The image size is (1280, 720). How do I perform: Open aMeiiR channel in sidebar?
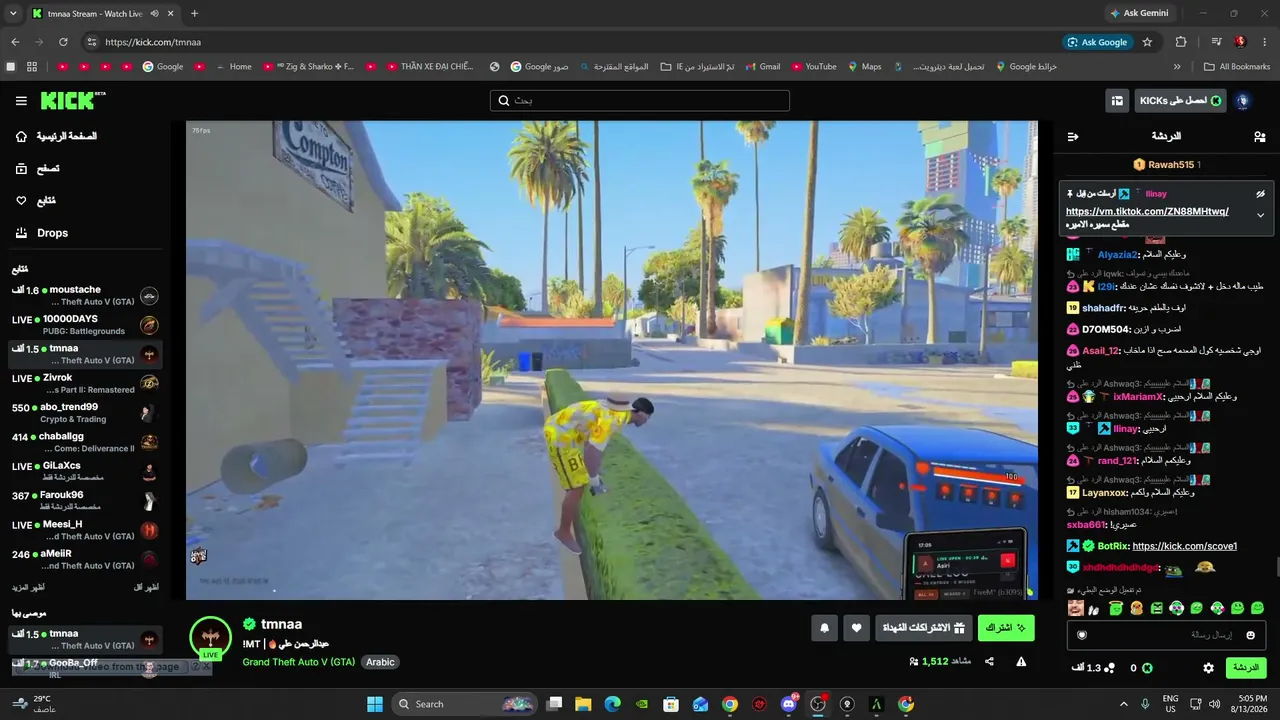pos(85,560)
